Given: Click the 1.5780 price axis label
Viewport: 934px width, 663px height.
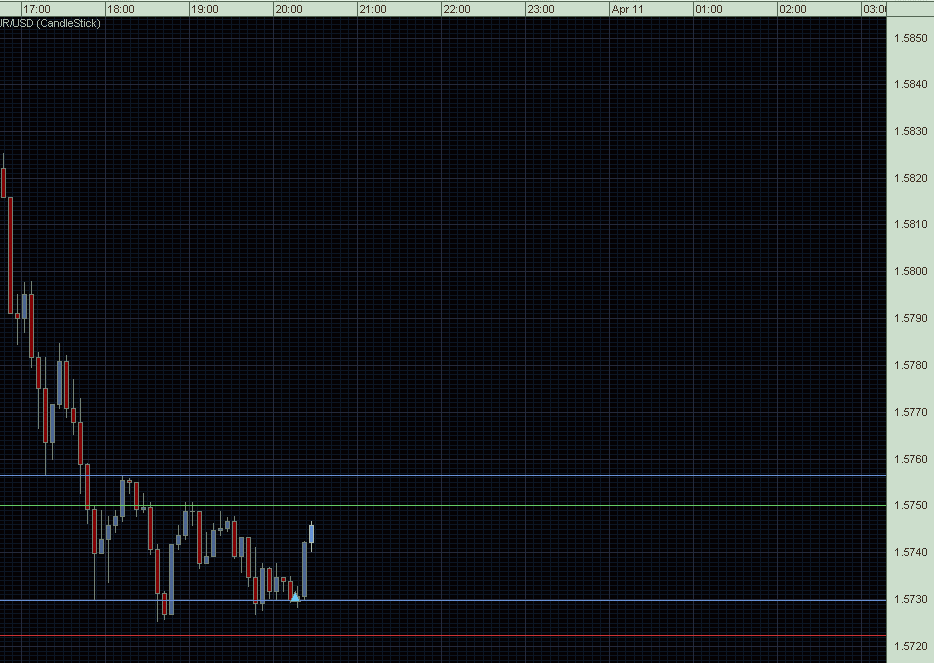Looking at the screenshot, I should click(911, 365).
